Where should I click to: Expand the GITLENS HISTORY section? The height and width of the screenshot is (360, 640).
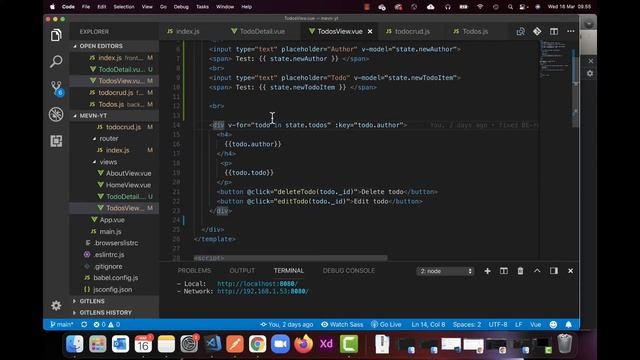click(x=114, y=313)
